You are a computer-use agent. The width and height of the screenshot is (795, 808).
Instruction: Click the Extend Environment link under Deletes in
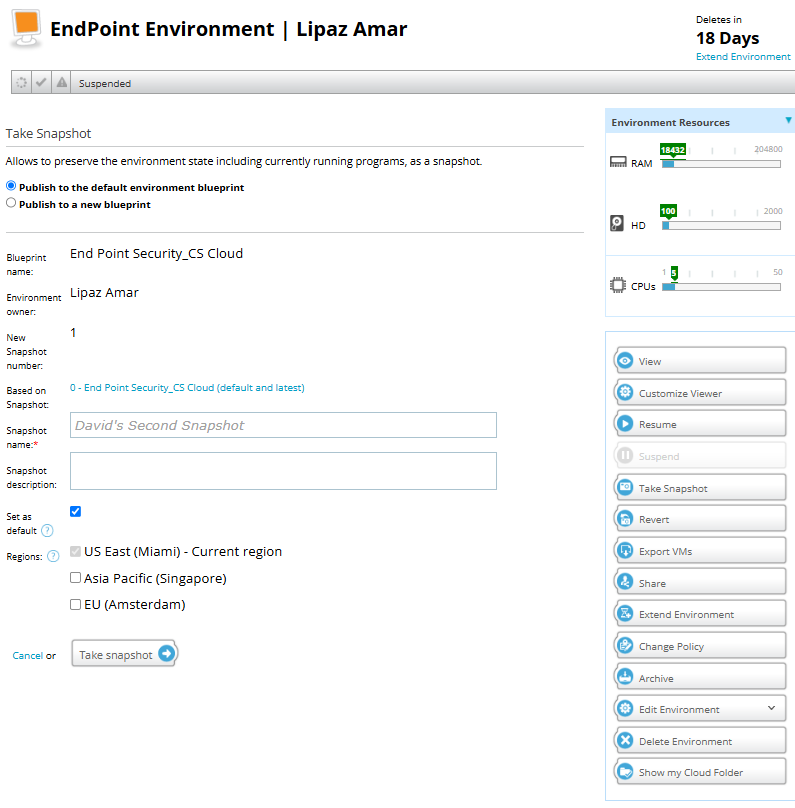tap(743, 57)
